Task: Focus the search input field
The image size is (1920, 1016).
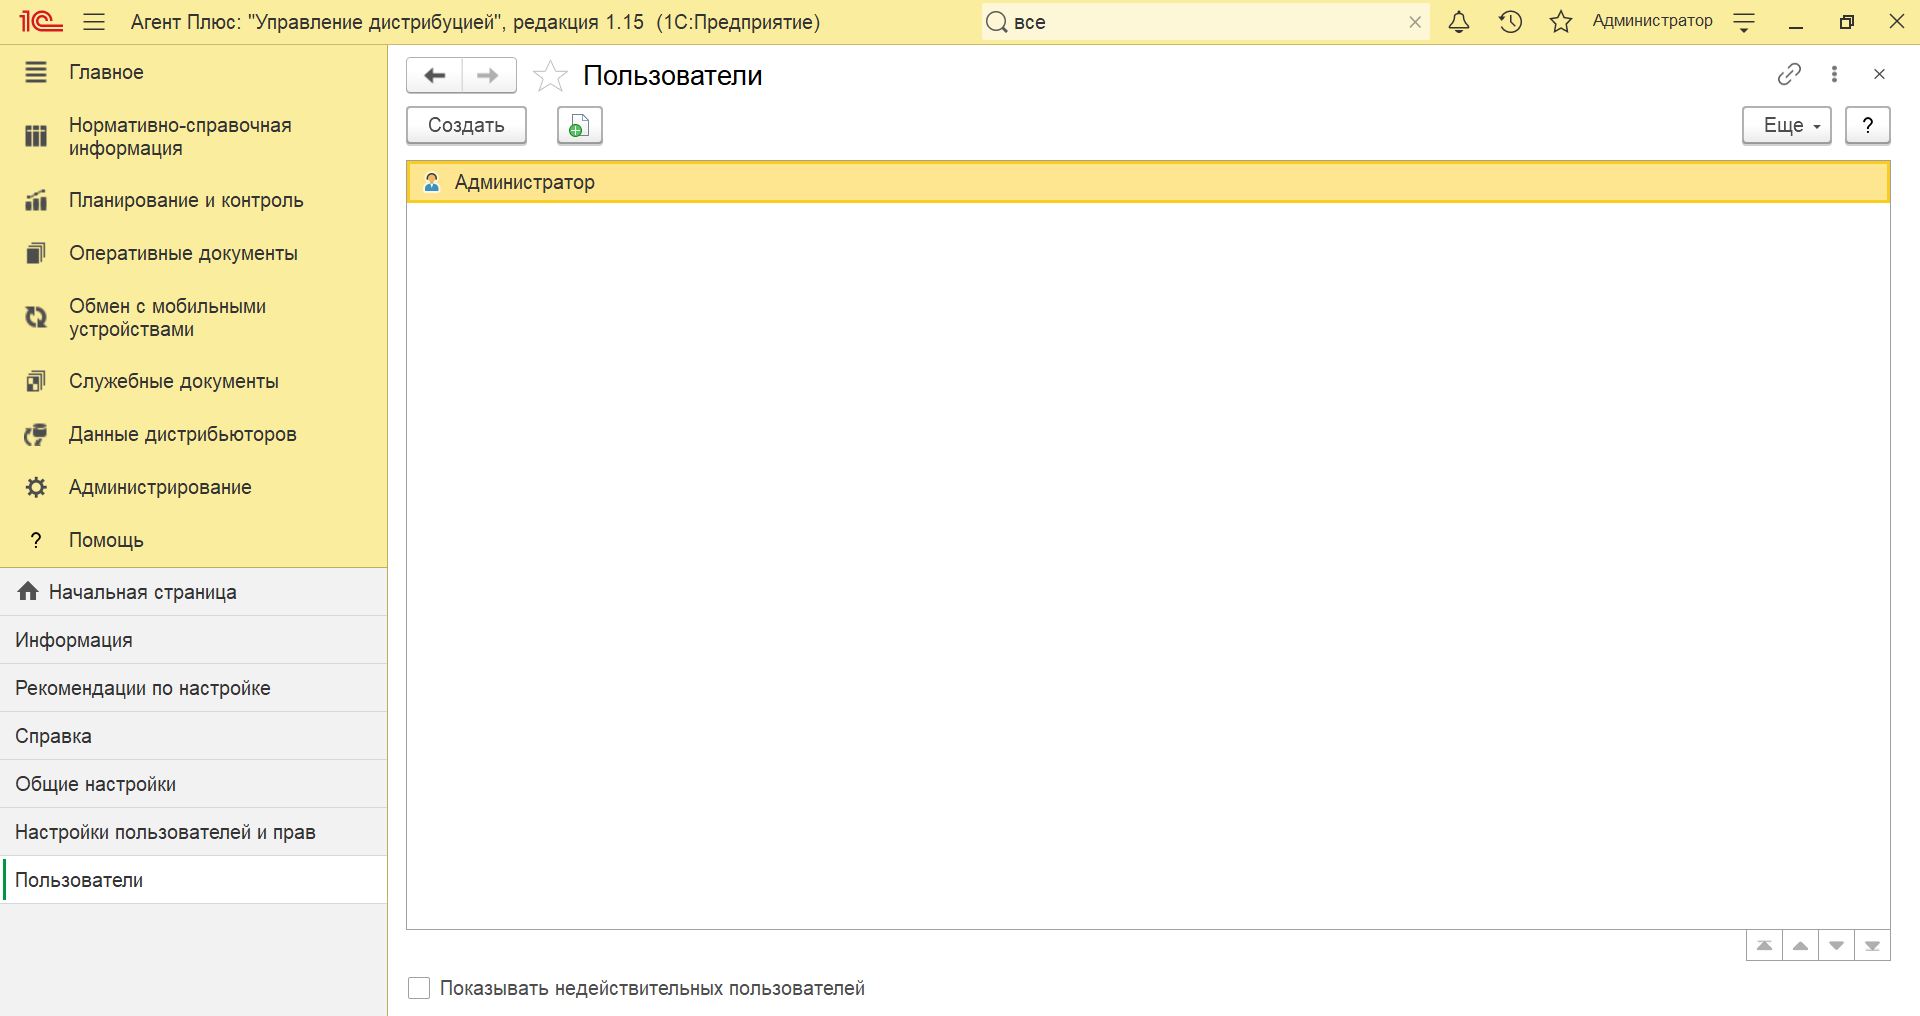Action: [1205, 22]
